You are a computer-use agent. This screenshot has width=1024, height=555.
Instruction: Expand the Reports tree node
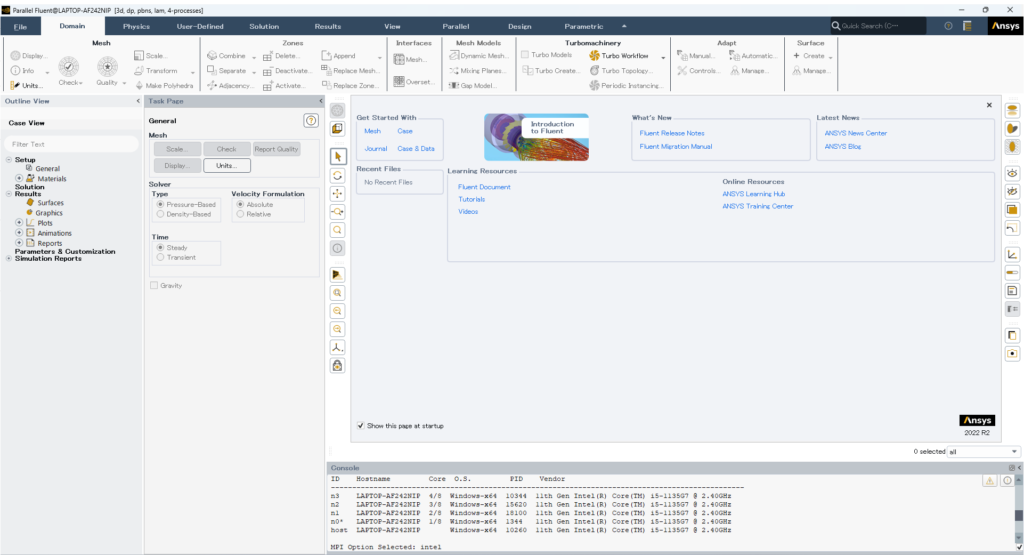pos(19,242)
